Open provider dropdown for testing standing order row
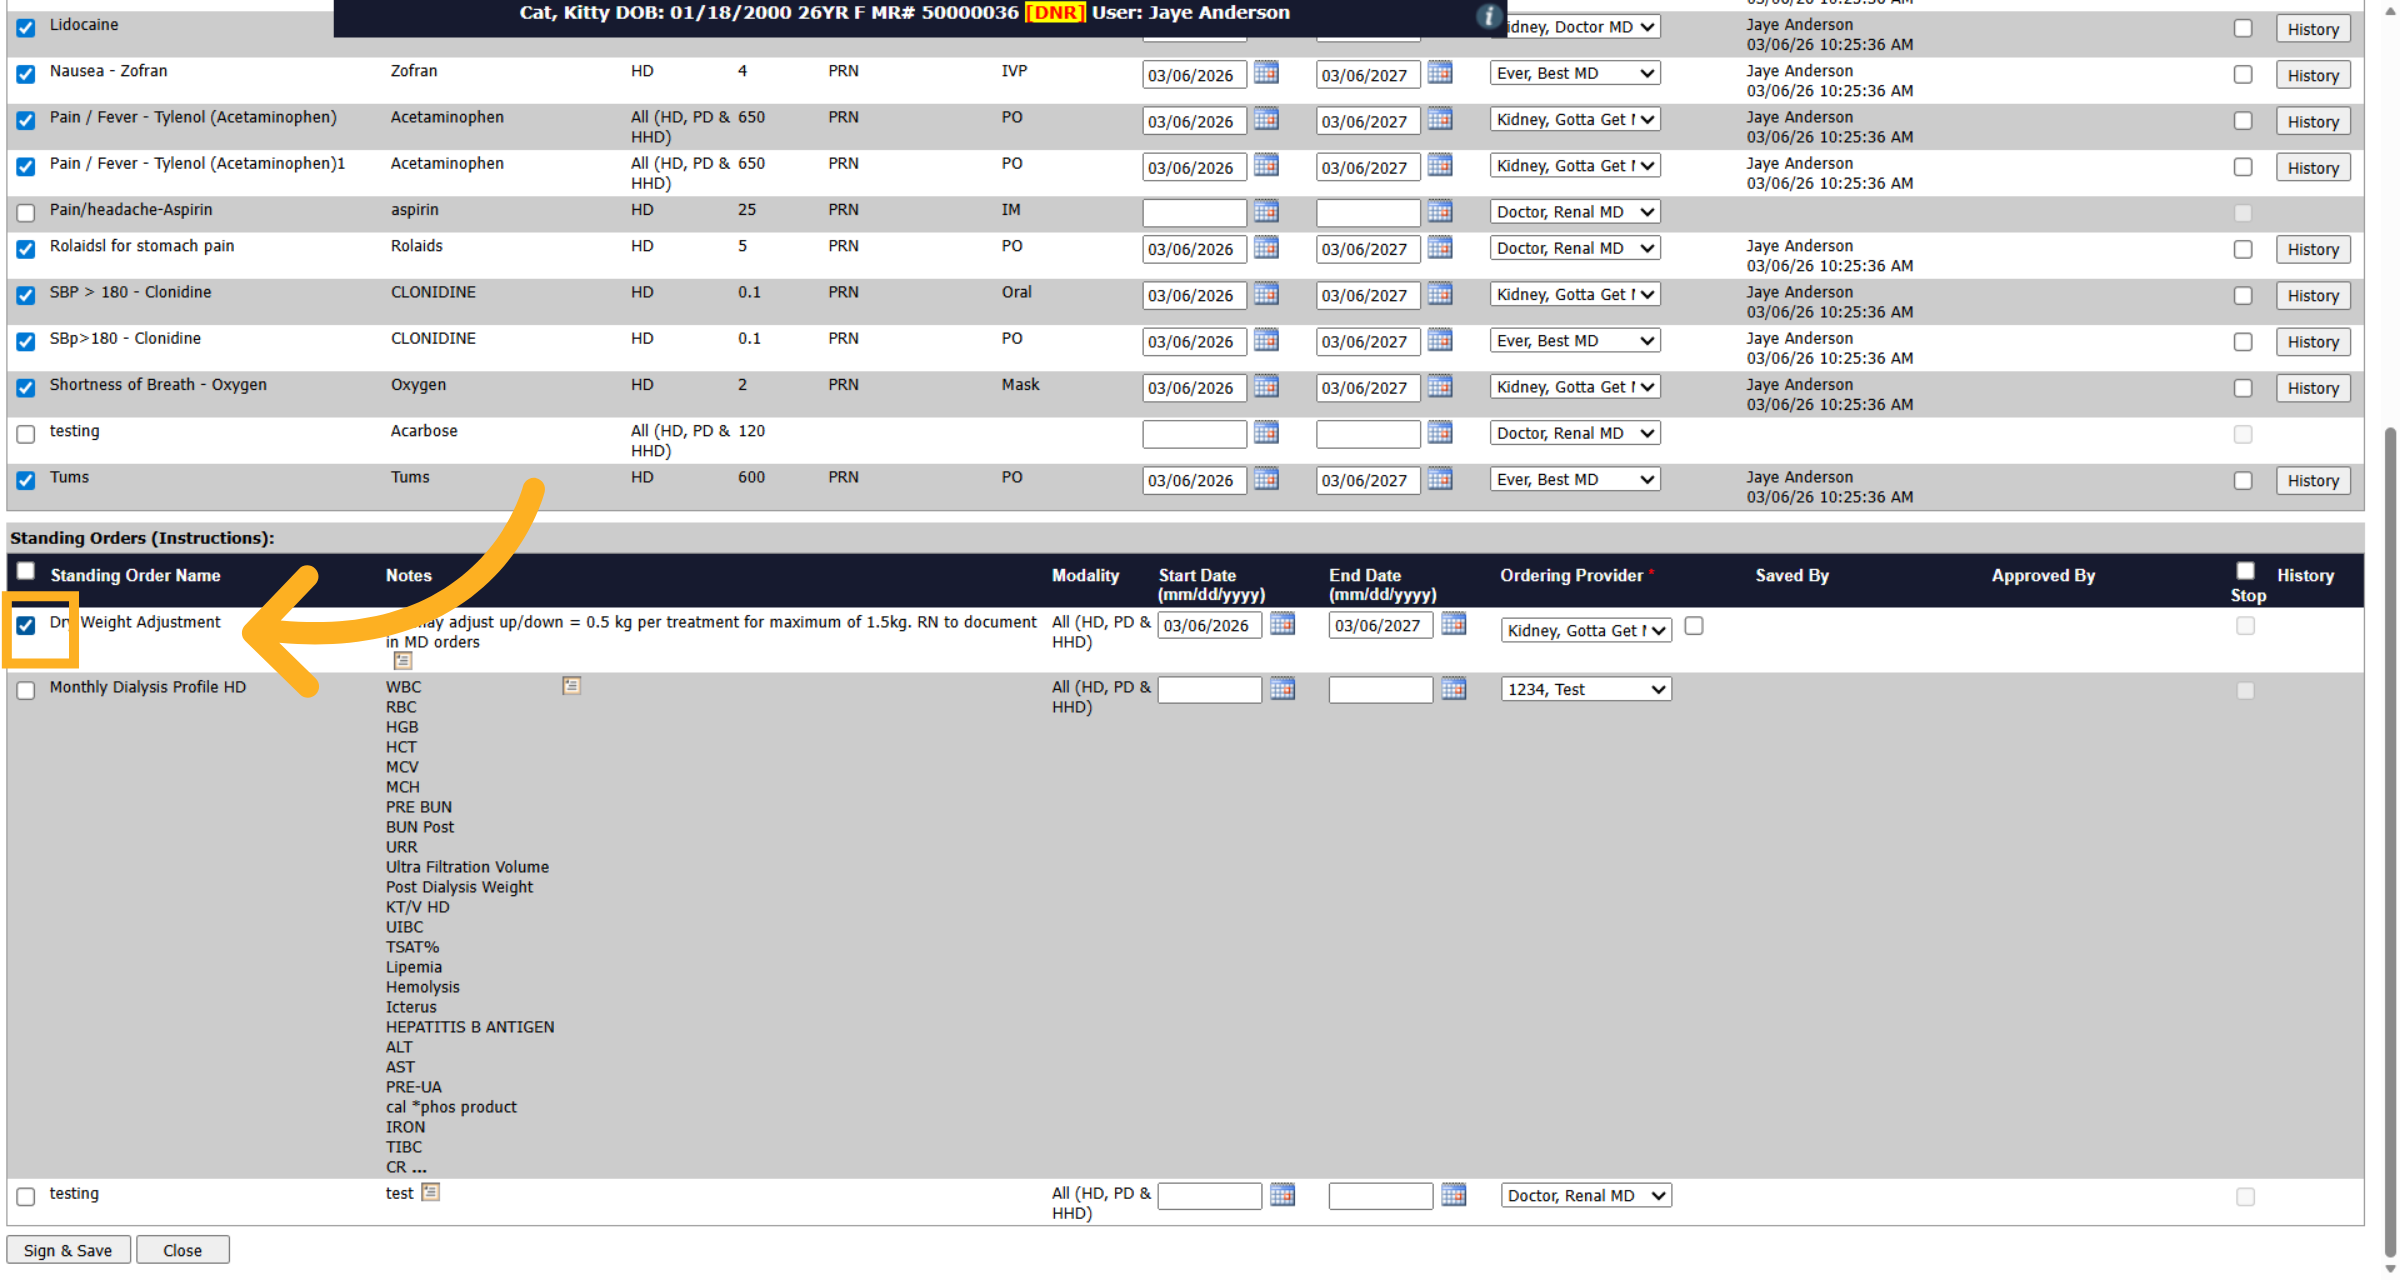 1586,1195
